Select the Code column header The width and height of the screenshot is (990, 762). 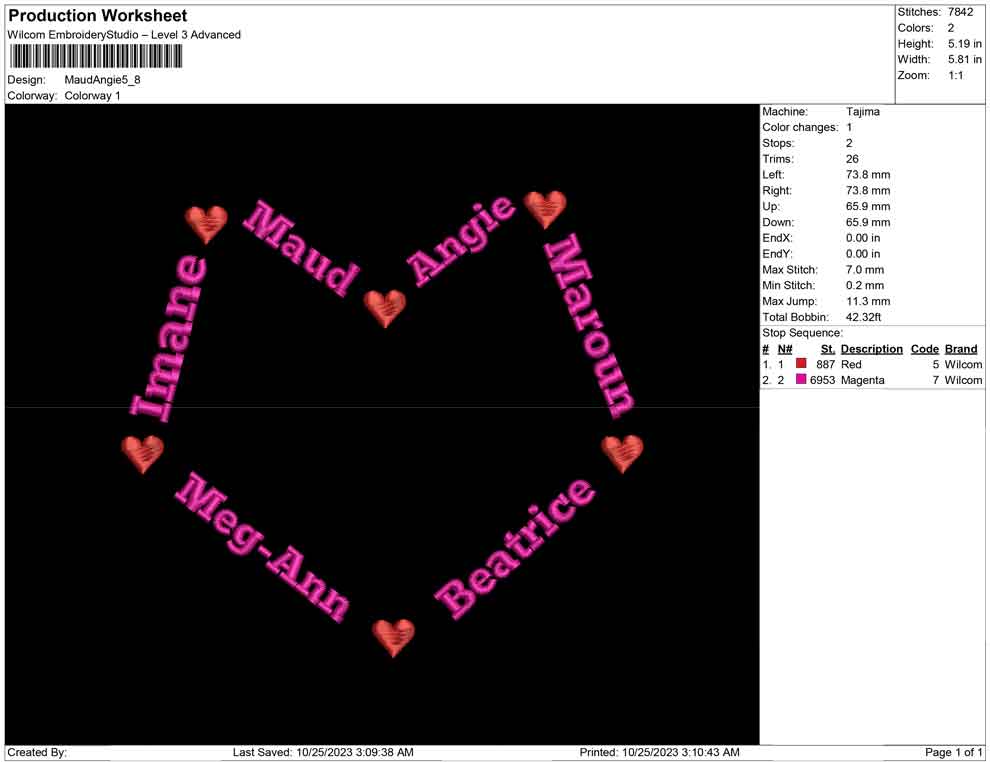924,349
